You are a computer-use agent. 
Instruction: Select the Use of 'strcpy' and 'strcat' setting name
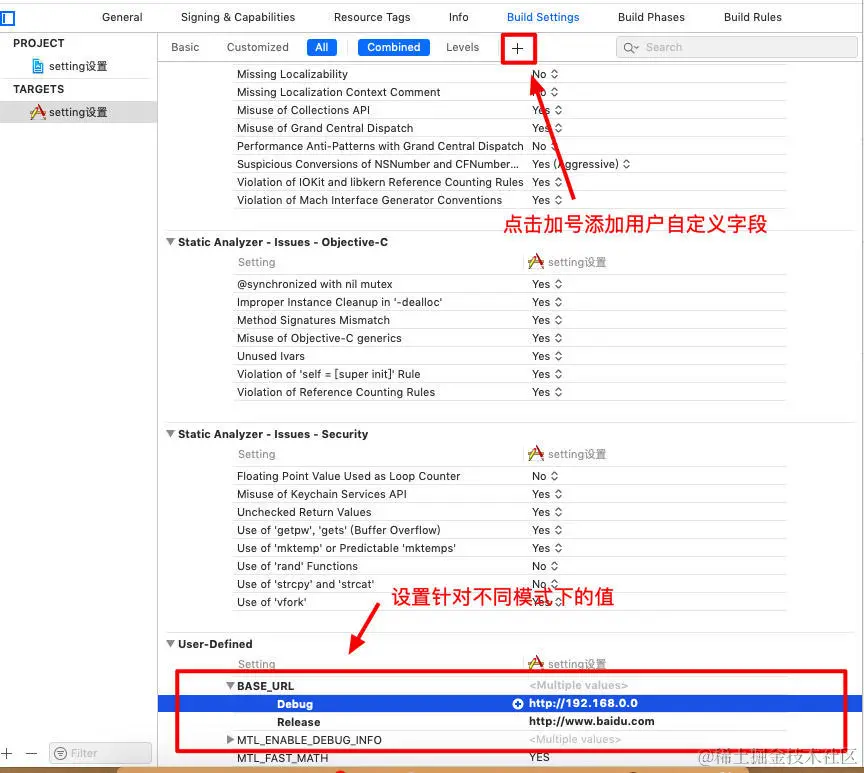305,584
